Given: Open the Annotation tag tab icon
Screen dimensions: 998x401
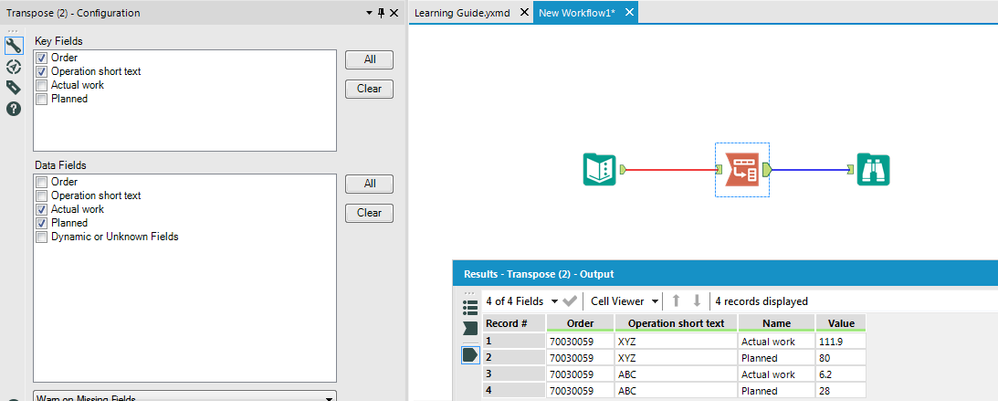Looking at the screenshot, I should pos(13,88).
